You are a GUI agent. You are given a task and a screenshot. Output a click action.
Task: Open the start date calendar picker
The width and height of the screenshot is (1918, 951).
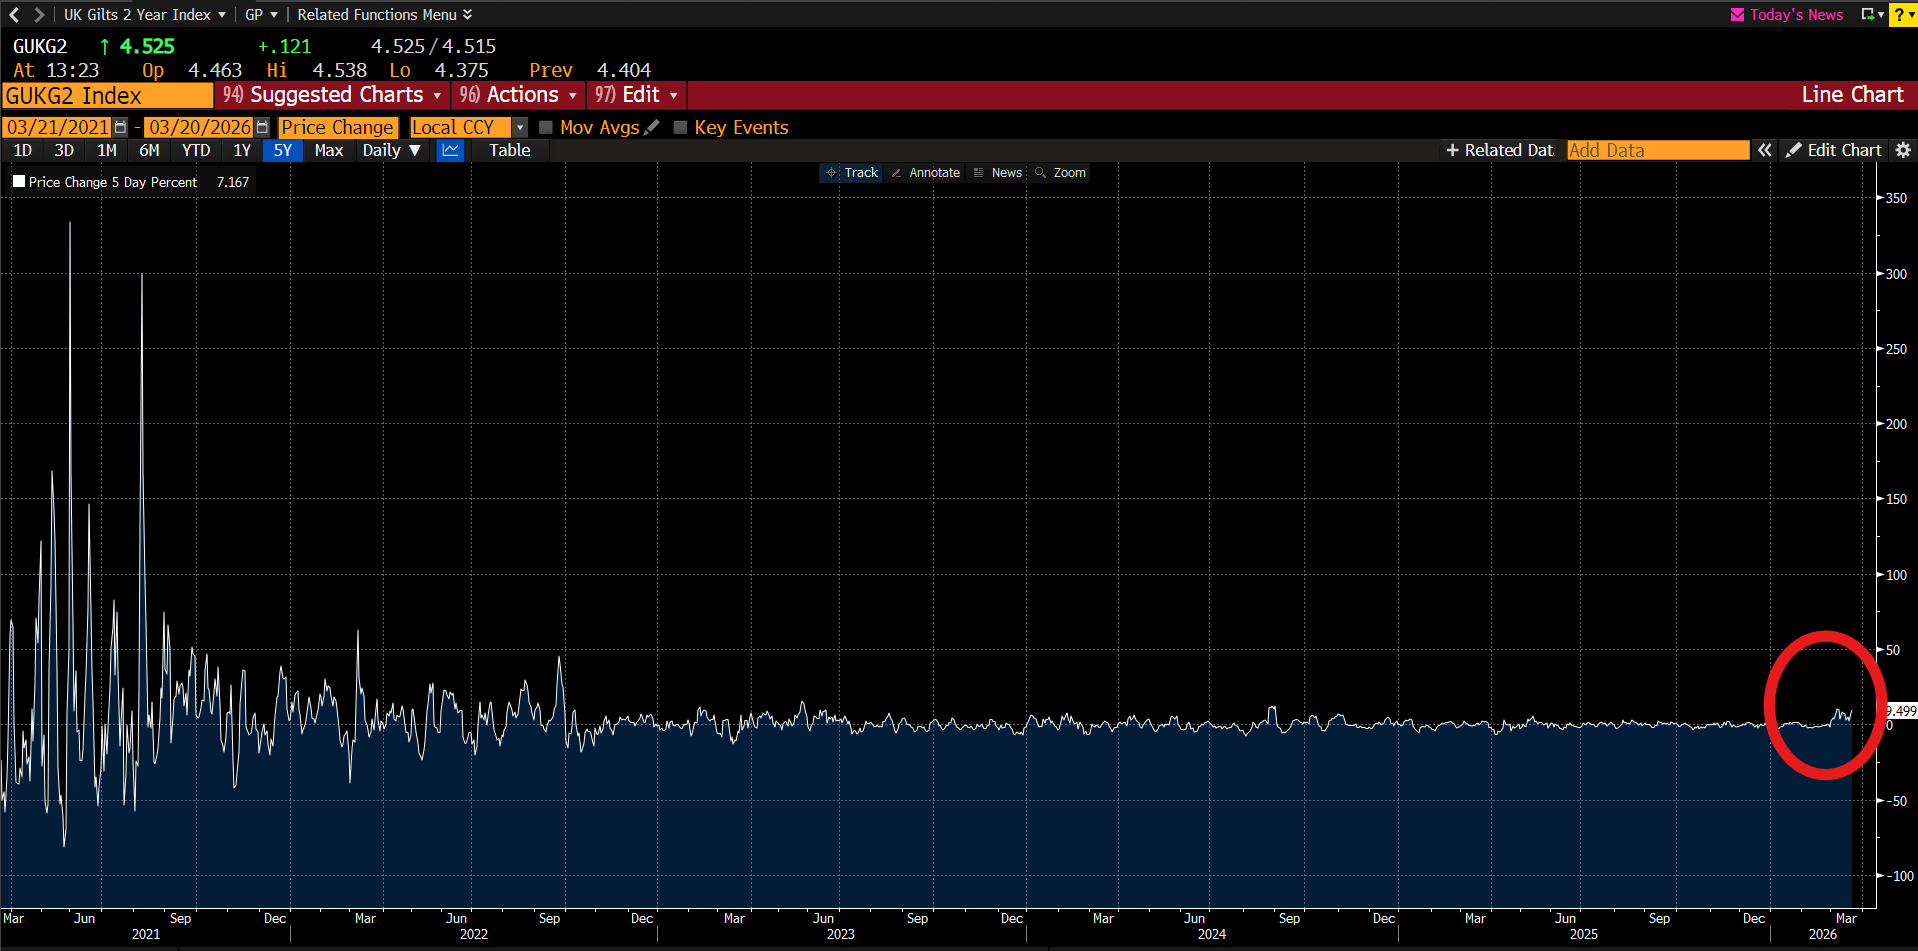point(121,127)
